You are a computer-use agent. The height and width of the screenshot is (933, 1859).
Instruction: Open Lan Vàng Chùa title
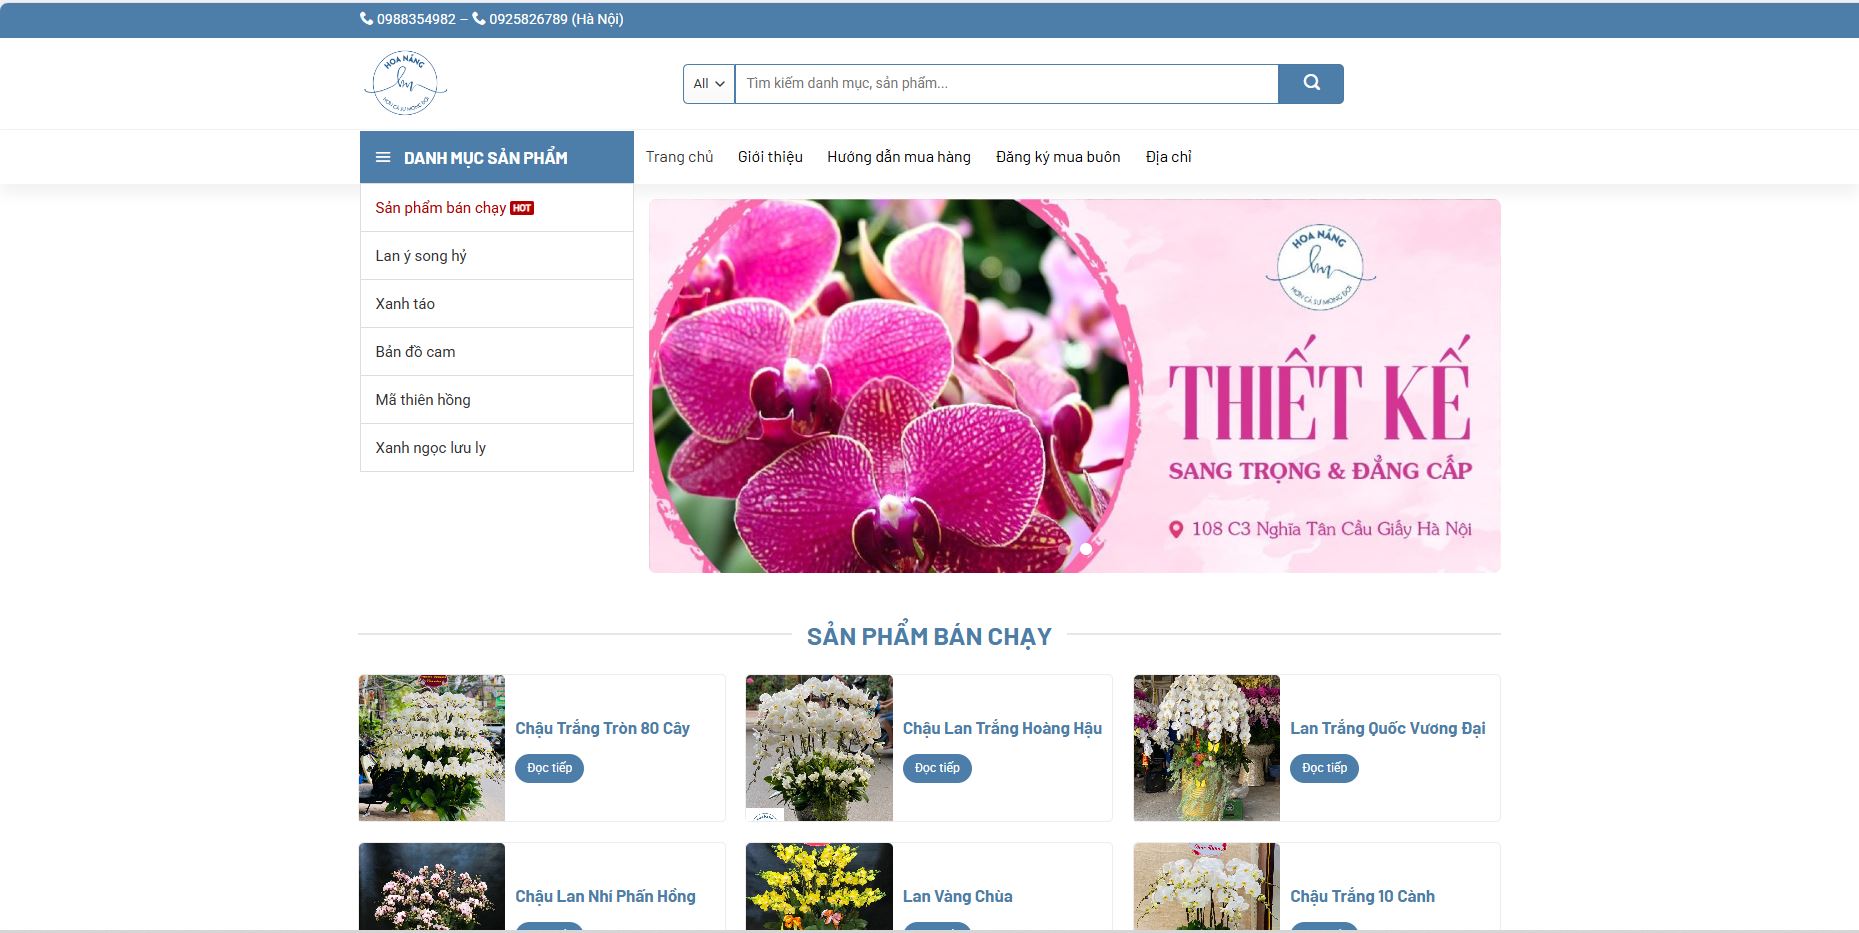tap(958, 896)
